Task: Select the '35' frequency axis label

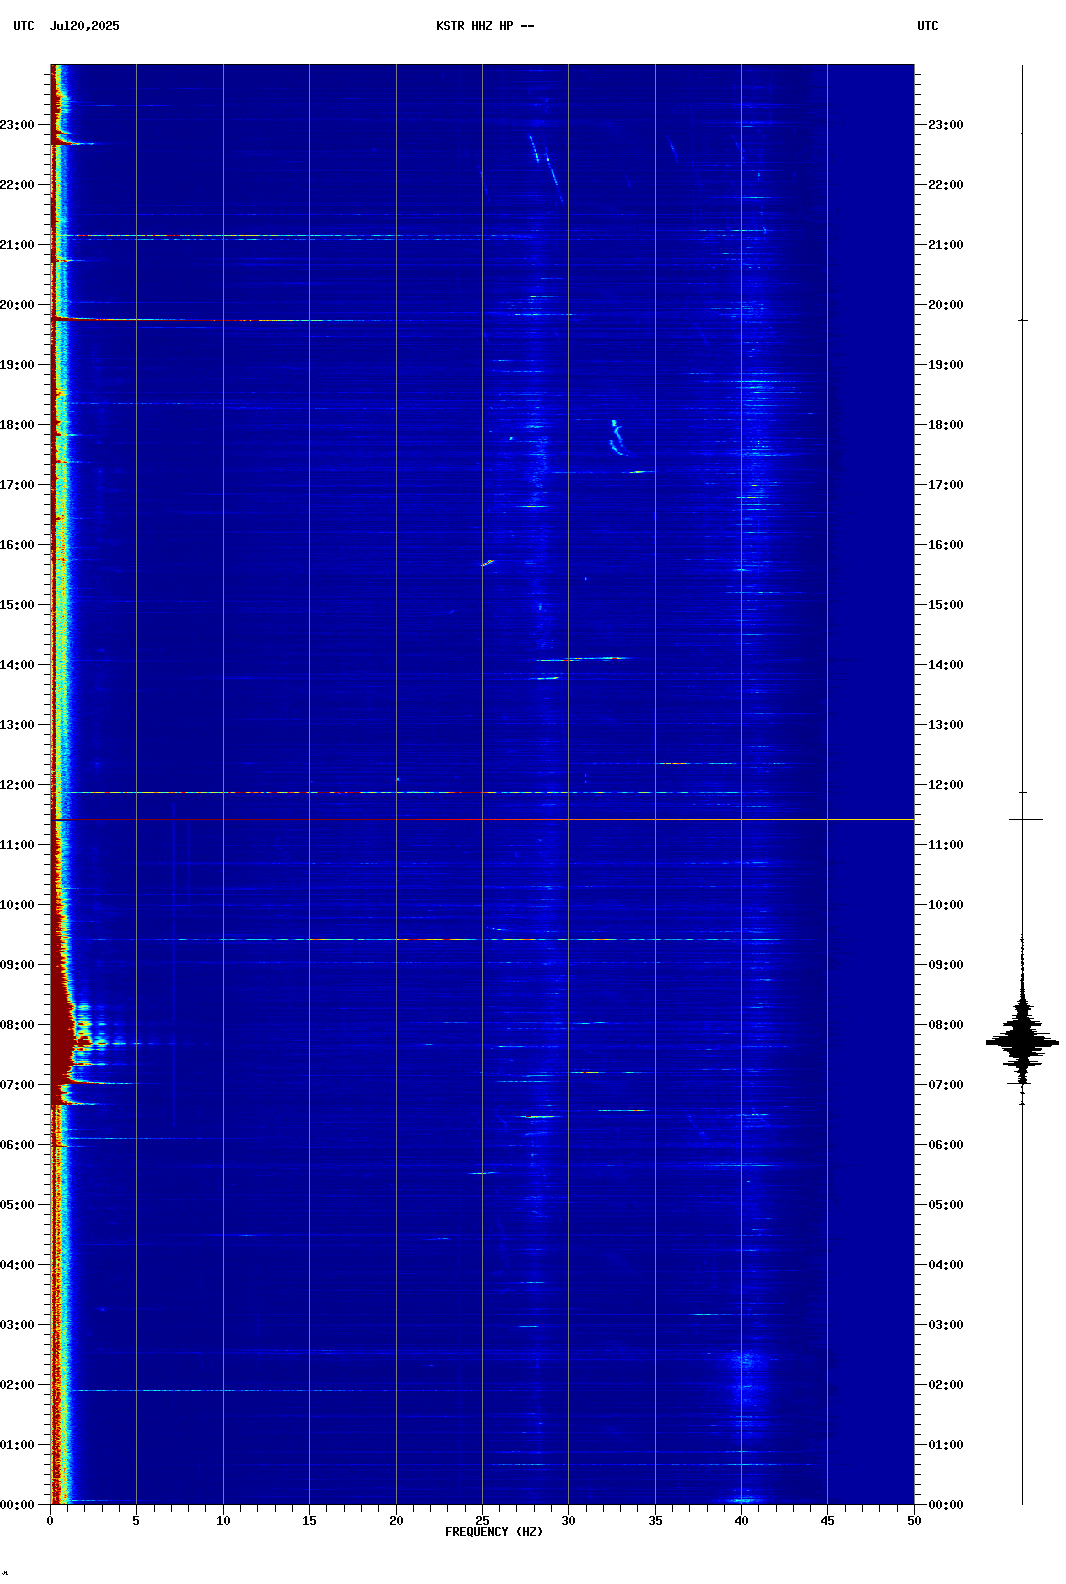Action: [655, 1521]
